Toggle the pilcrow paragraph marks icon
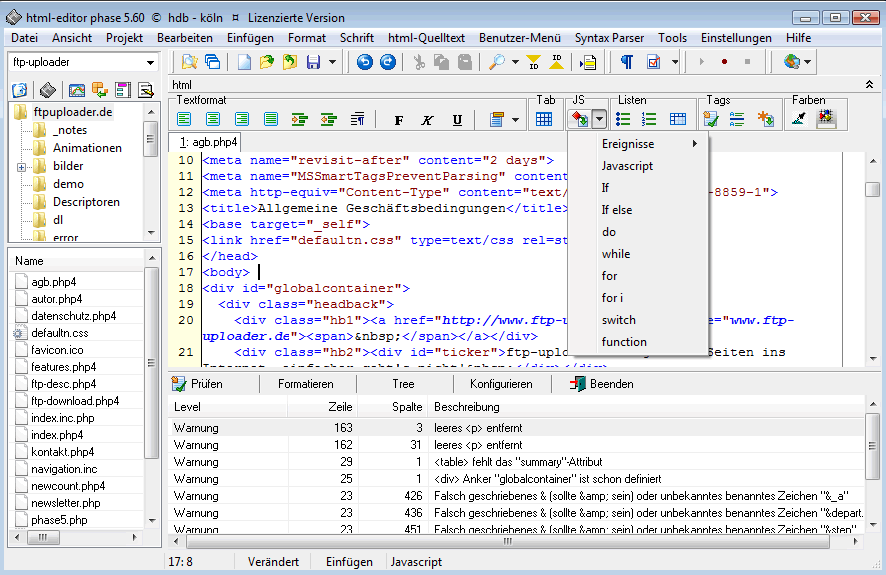 626,62
